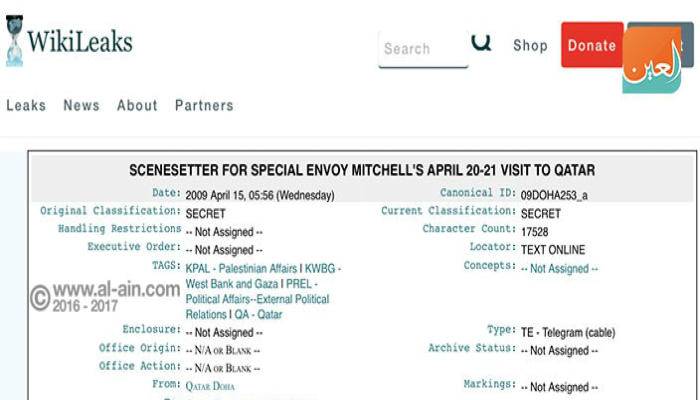
Task: Follow the KPAL - Palestinian Affairs tag
Action: pyautogui.click(x=241, y=268)
